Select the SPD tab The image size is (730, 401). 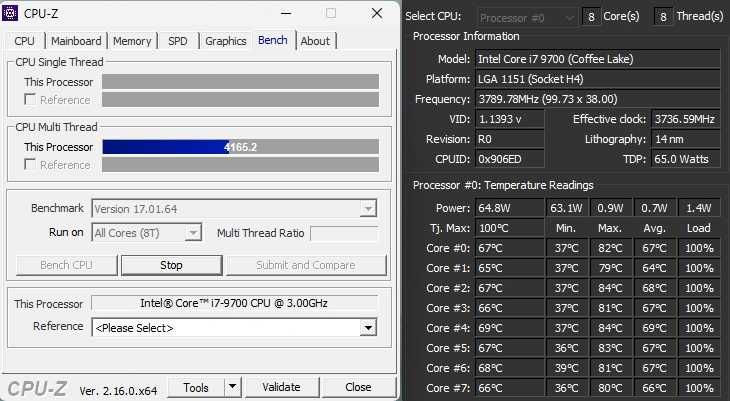178,41
